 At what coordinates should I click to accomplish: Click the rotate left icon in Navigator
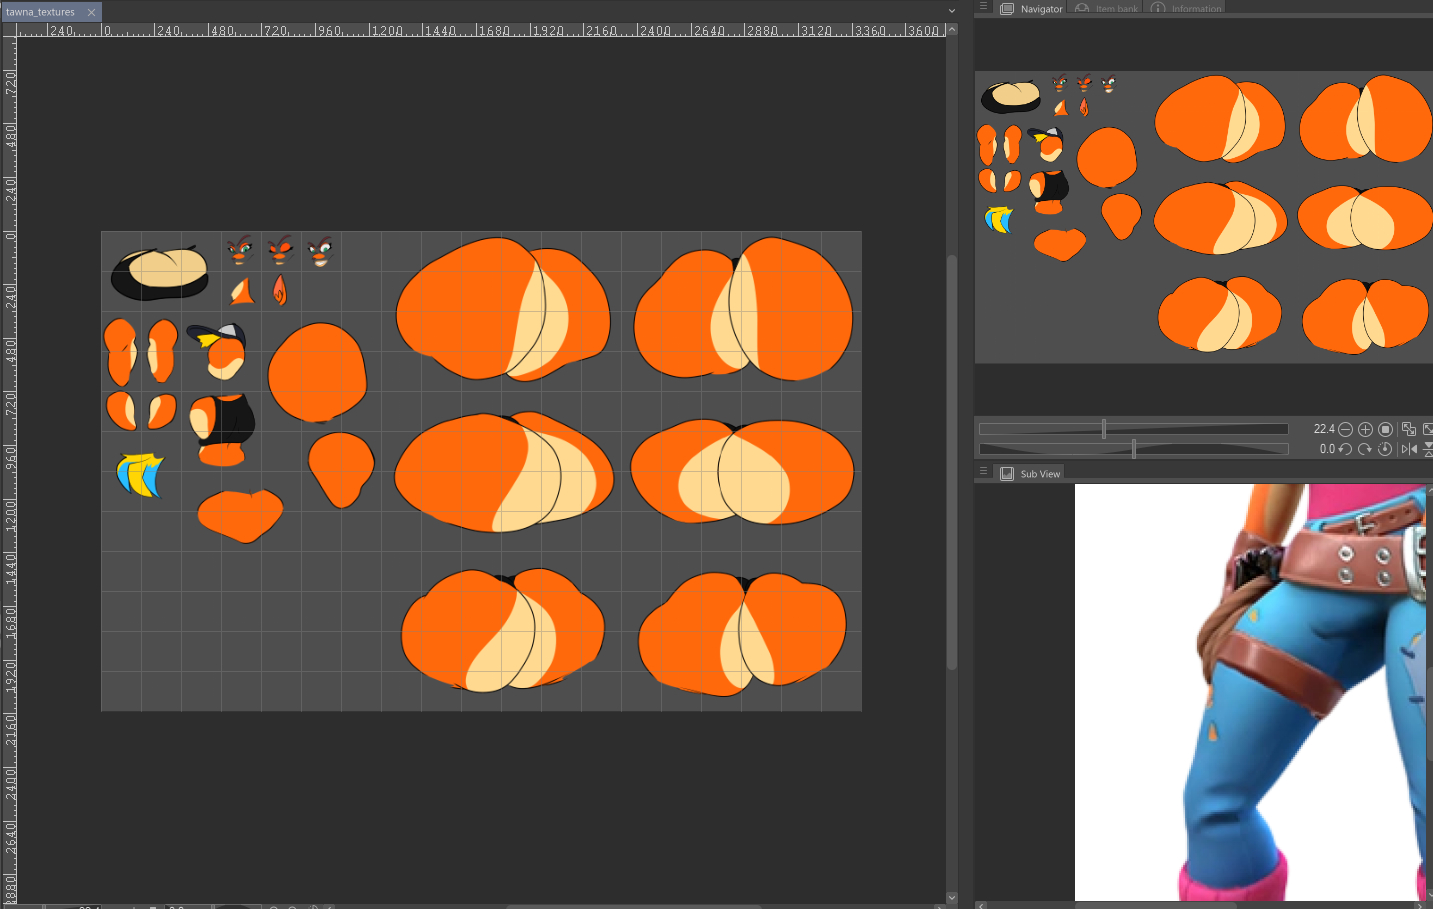(x=1345, y=449)
